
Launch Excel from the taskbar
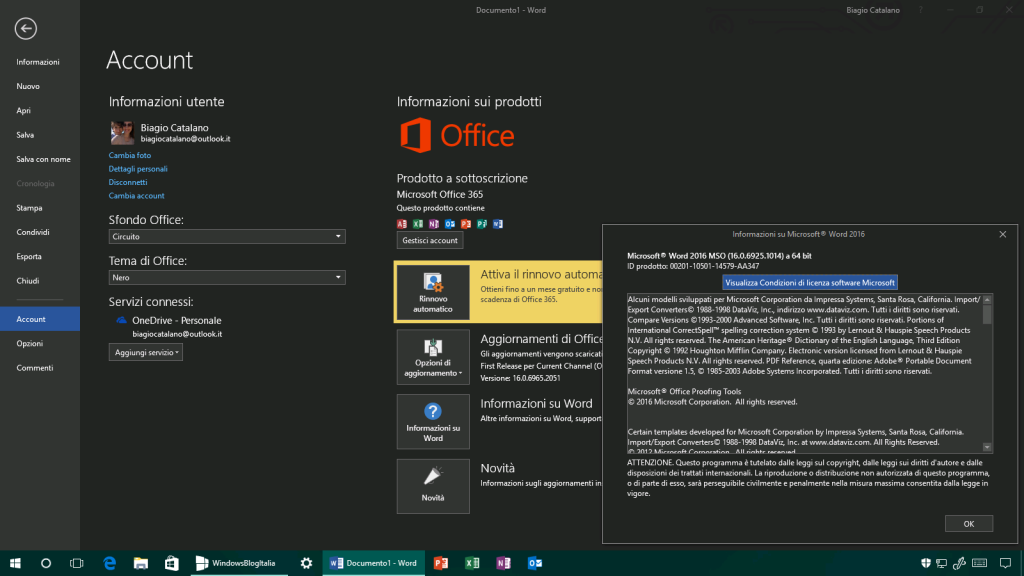[x=472, y=563]
